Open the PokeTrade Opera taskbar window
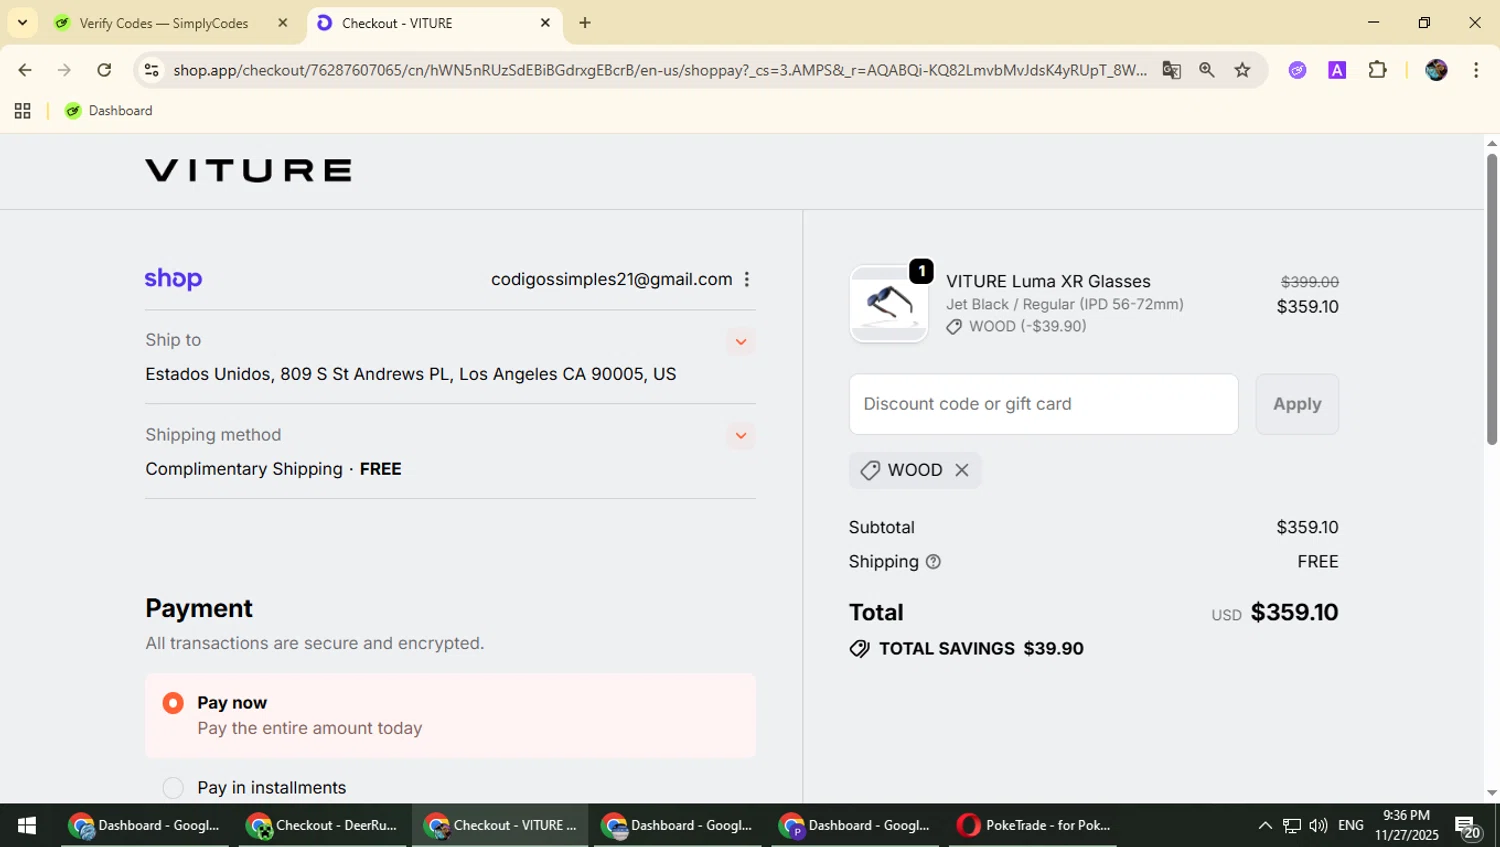This screenshot has height=847, width=1500. pos(1033,825)
